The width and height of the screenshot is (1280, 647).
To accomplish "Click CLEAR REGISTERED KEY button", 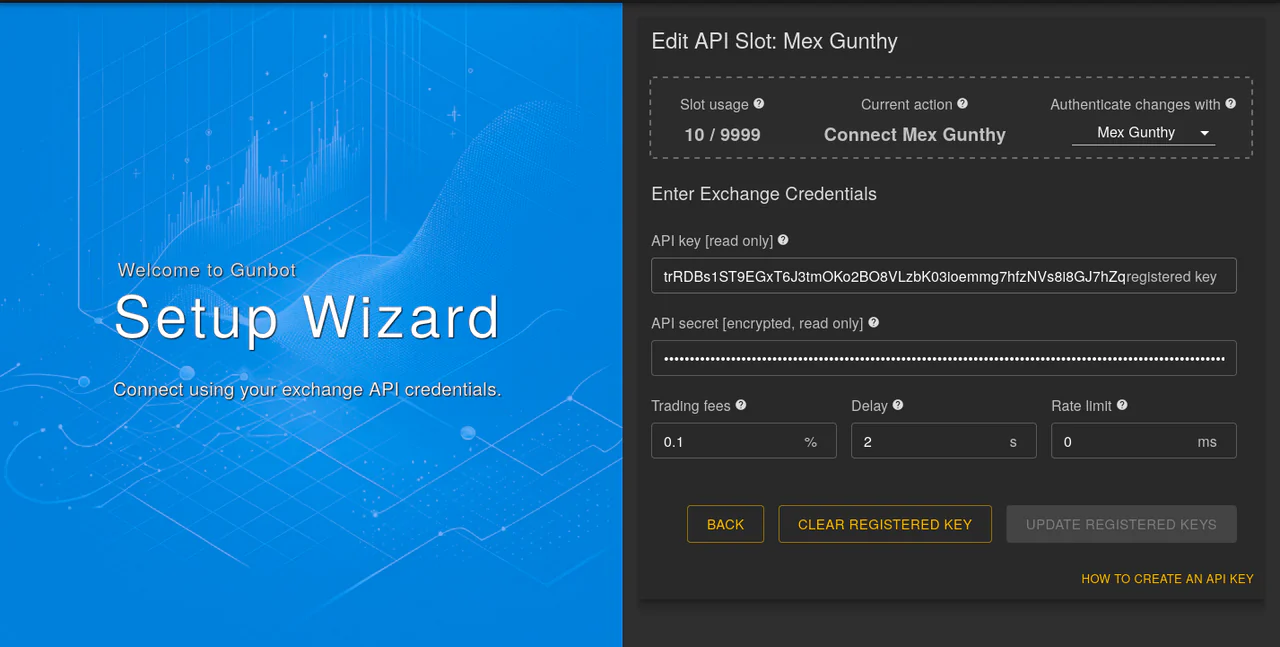I will click(x=885, y=524).
